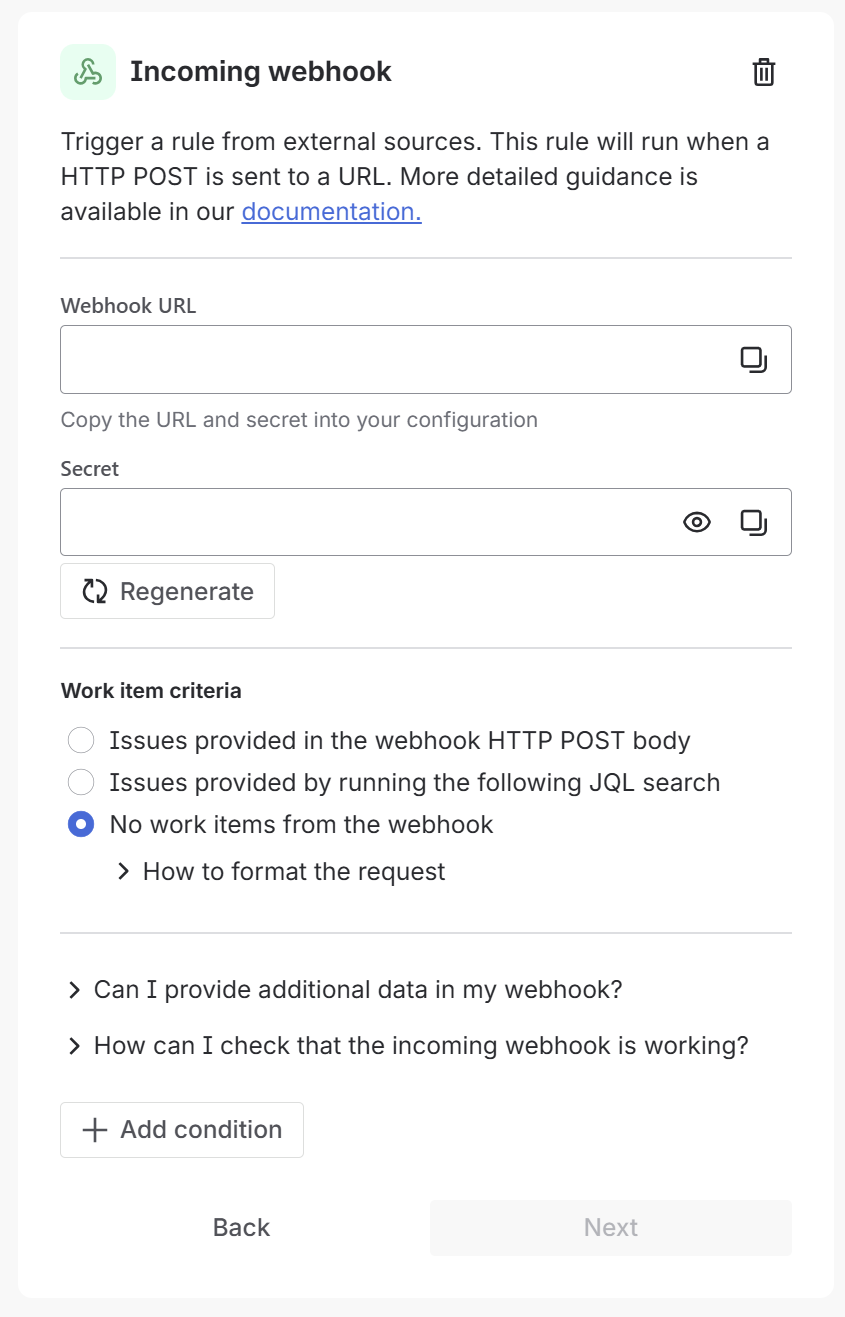845x1317 pixels.
Task: Copy the Secret using the copy icon
Action: pos(755,521)
